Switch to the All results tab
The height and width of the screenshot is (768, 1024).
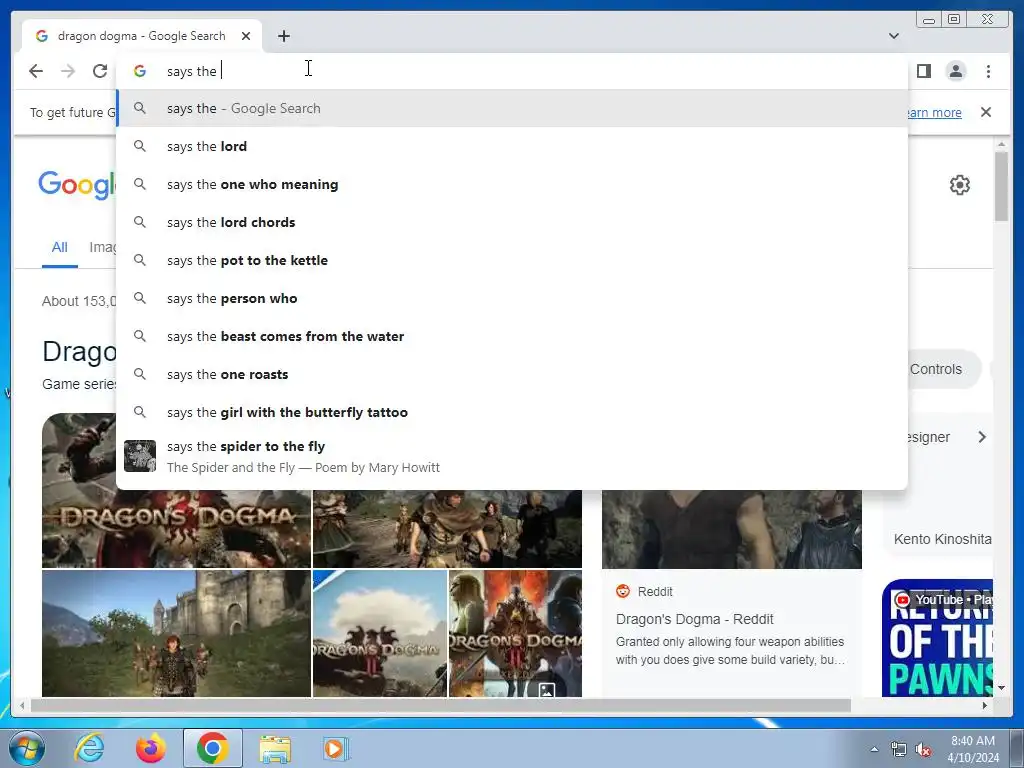tap(59, 248)
